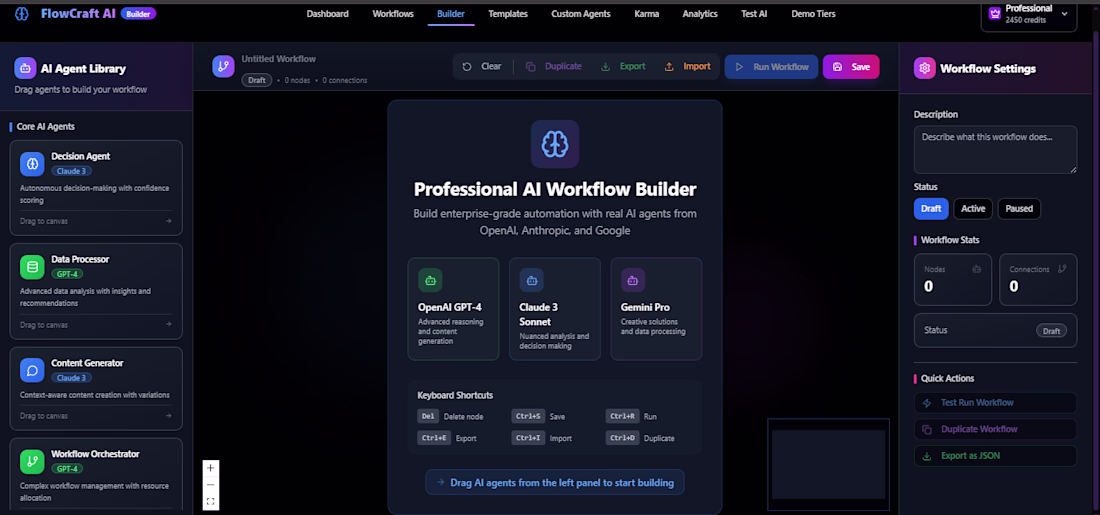1100x515 pixels.
Task: Export the workflow from the toolbar
Action: [x=624, y=67]
